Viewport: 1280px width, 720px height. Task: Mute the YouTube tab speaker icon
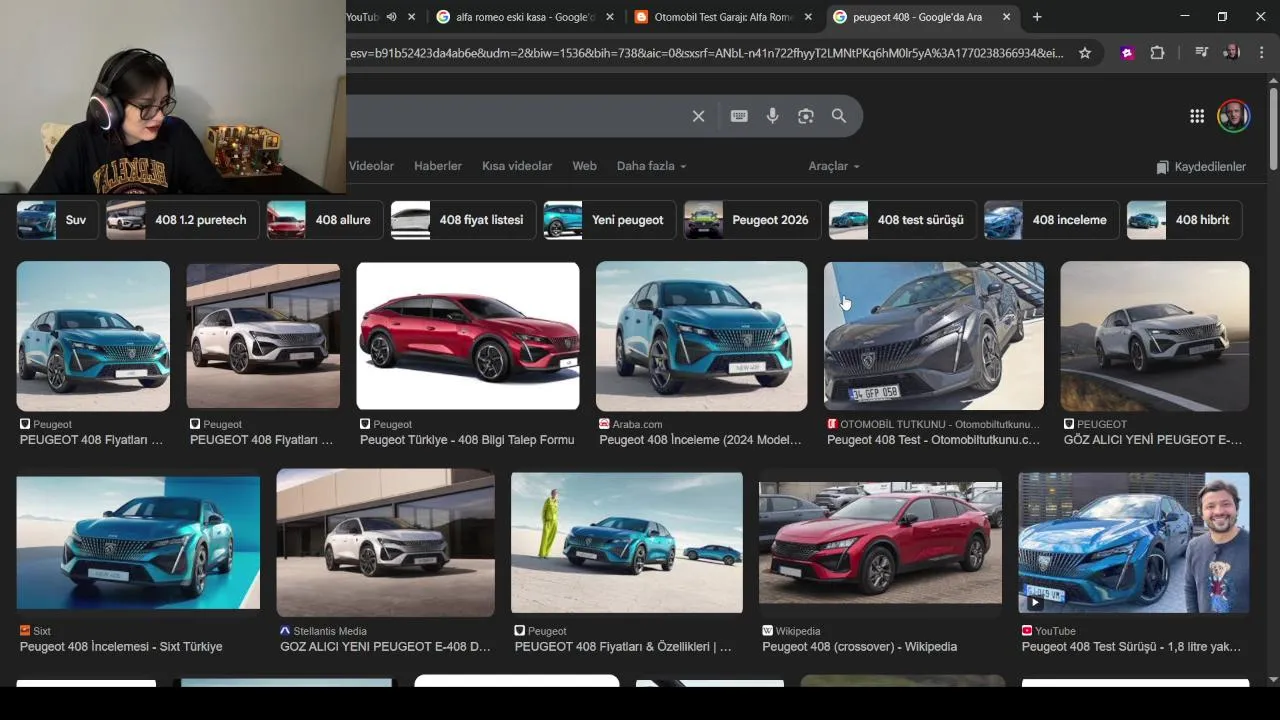[x=391, y=17]
